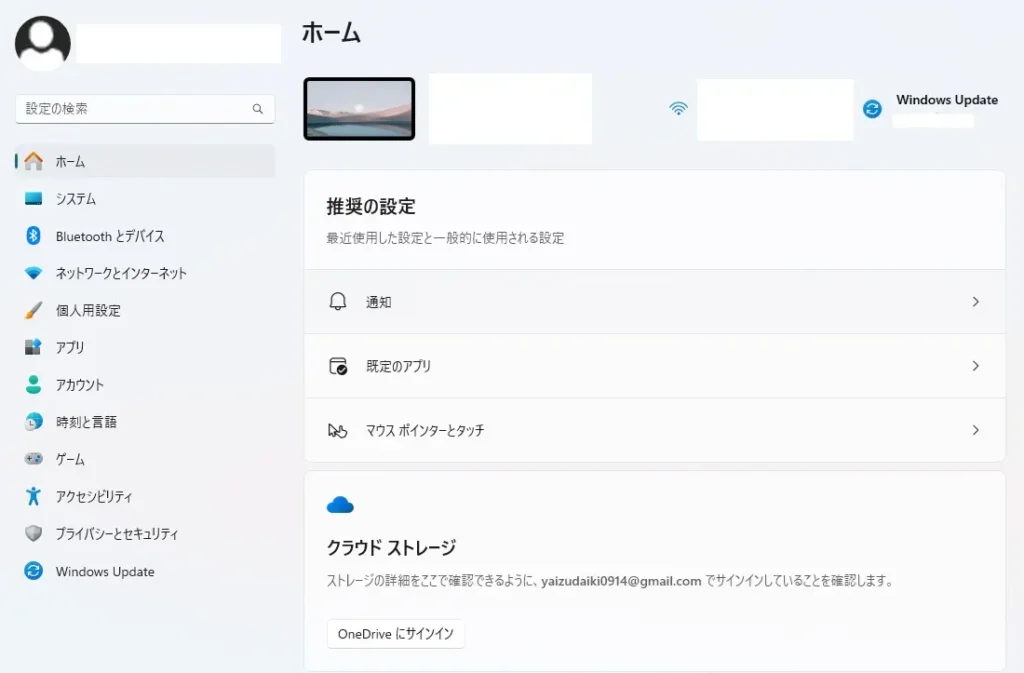Click 最近使用した設定と一般的に使用される設定 subtitle
The height and width of the screenshot is (673, 1024).
[x=445, y=238]
